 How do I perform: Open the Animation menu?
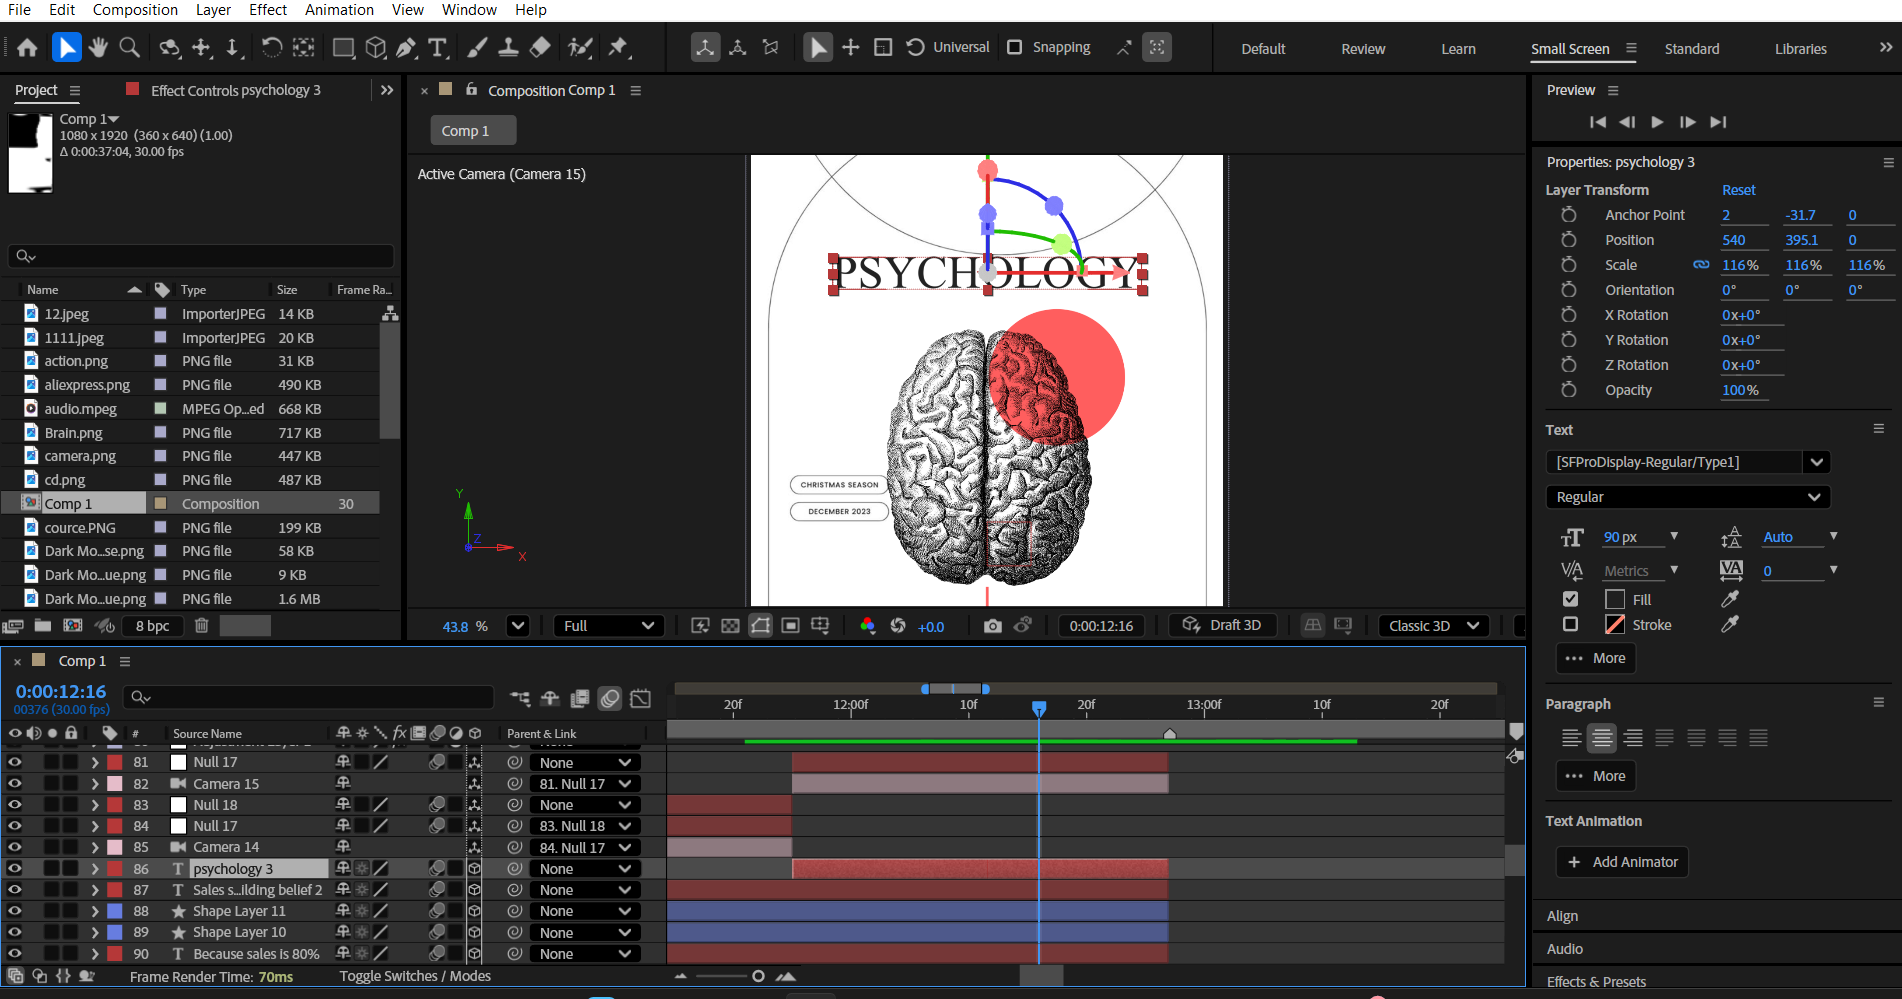point(339,10)
